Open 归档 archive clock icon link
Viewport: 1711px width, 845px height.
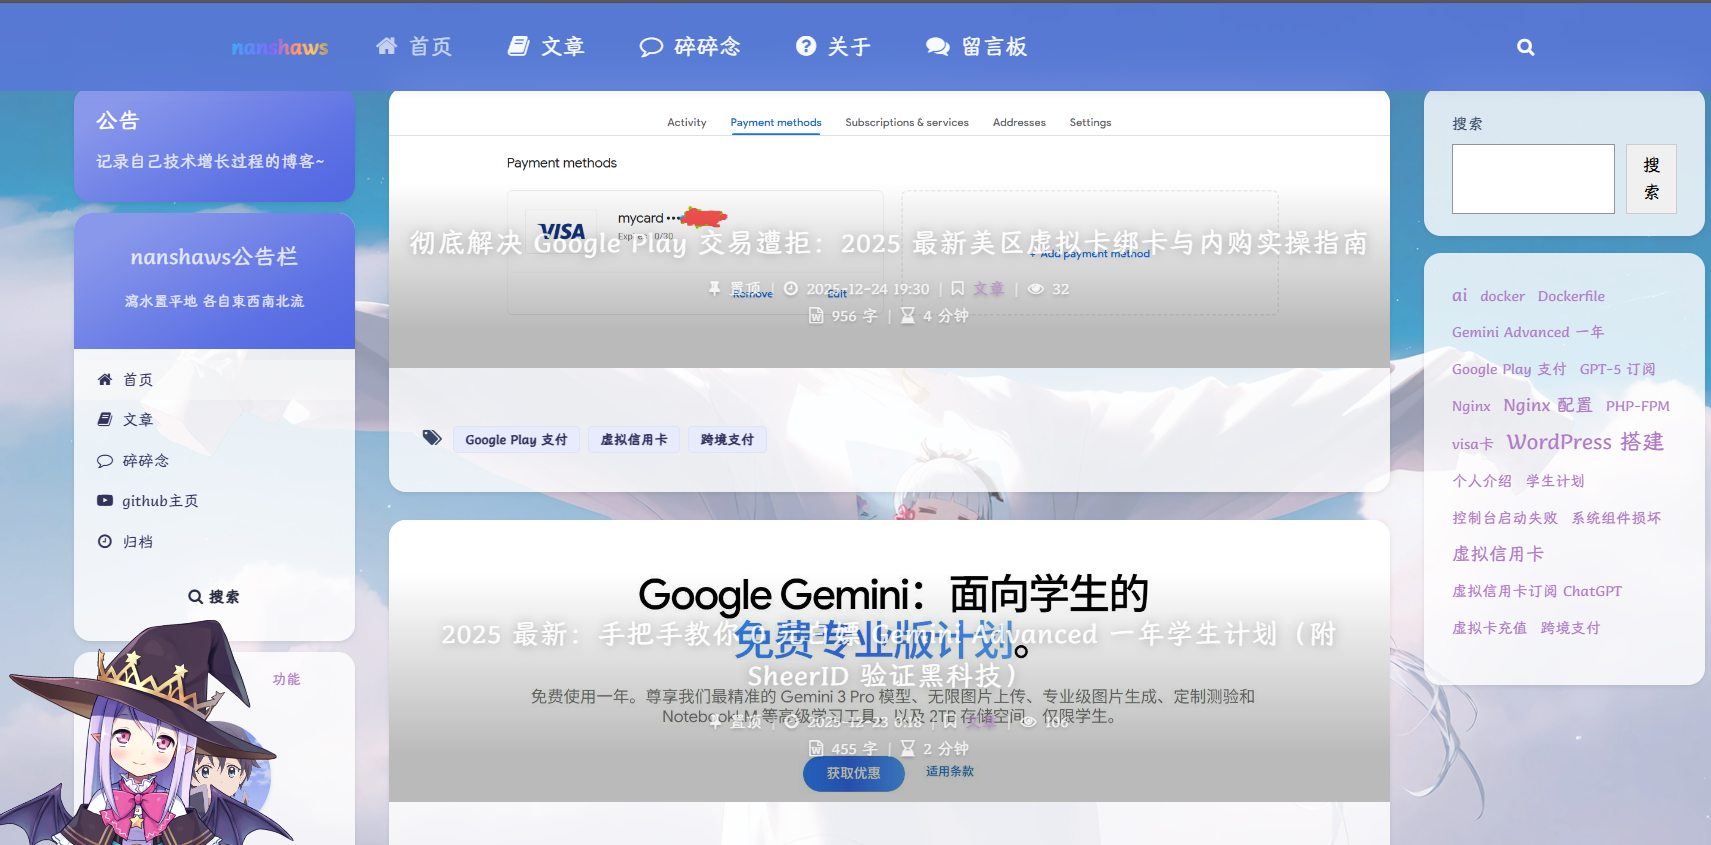tap(126, 542)
